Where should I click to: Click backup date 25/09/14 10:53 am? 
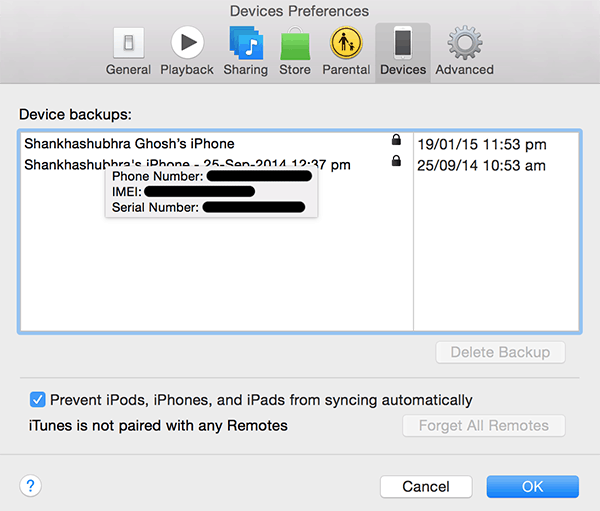[x=481, y=166]
